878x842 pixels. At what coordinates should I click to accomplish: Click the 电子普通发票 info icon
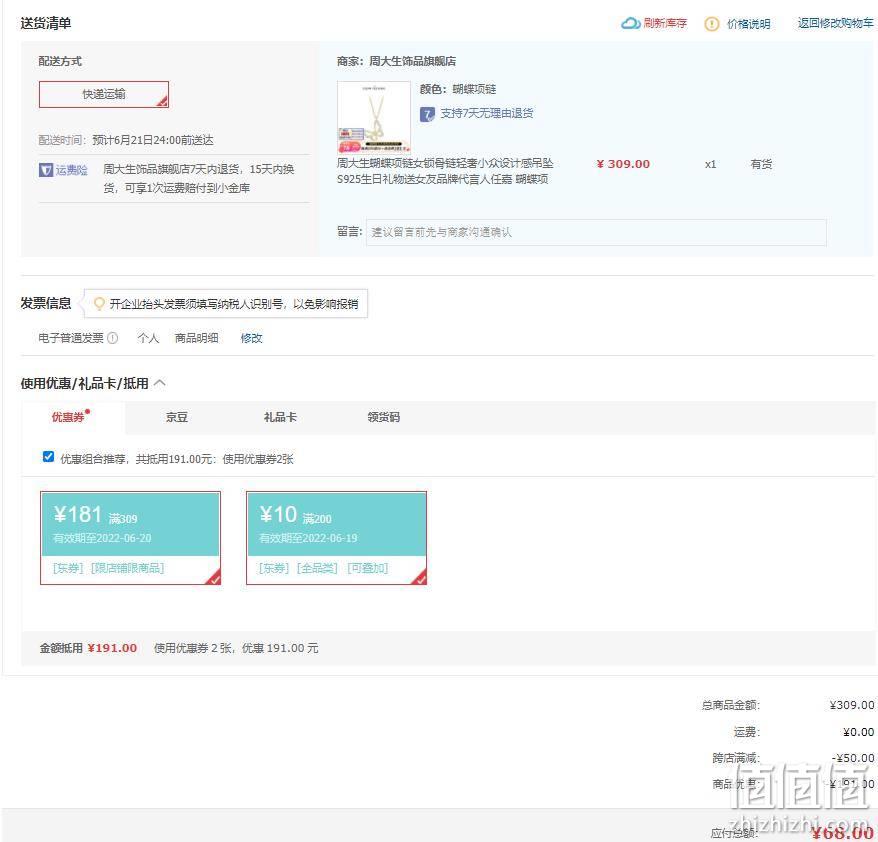coord(113,338)
